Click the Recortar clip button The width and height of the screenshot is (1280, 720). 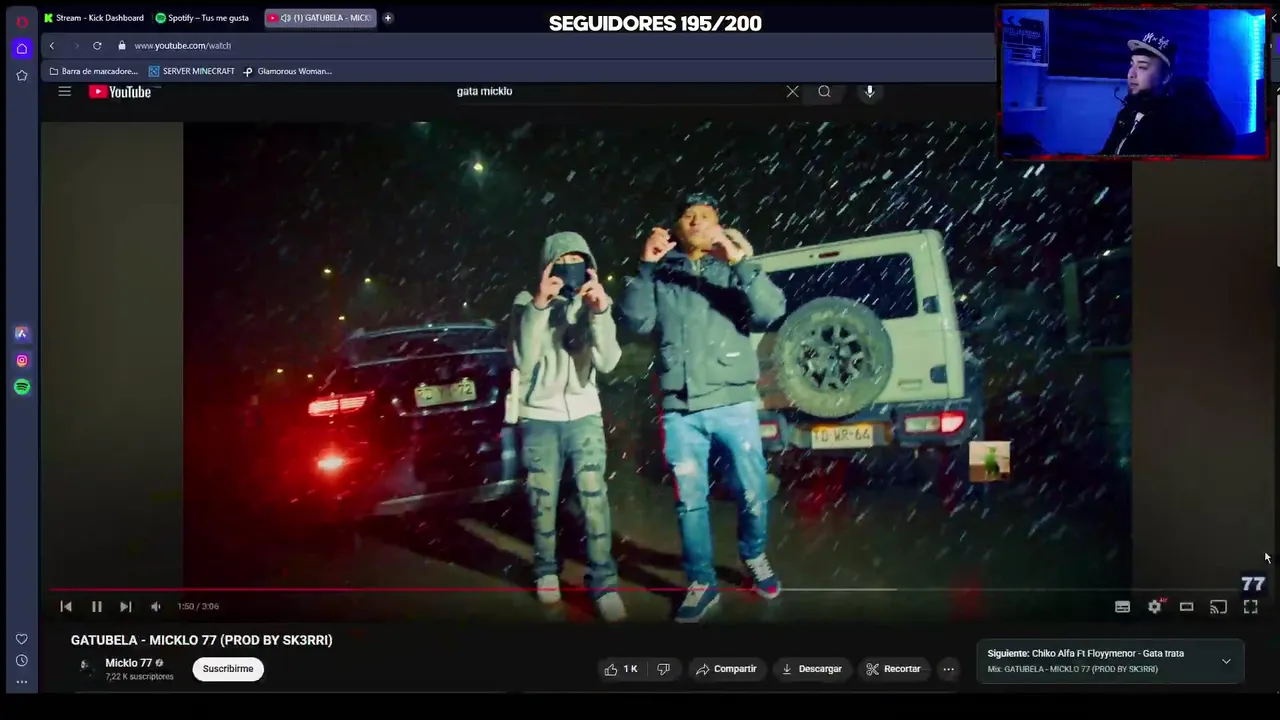point(893,669)
